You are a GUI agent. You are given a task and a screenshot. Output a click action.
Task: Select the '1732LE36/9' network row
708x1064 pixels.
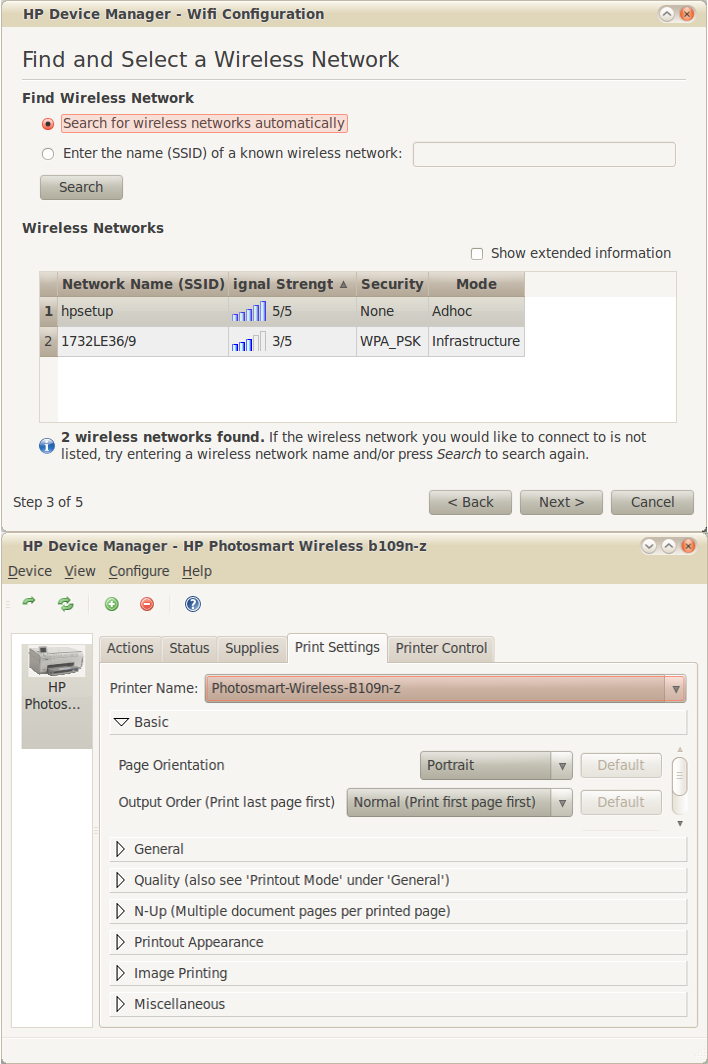click(x=282, y=341)
